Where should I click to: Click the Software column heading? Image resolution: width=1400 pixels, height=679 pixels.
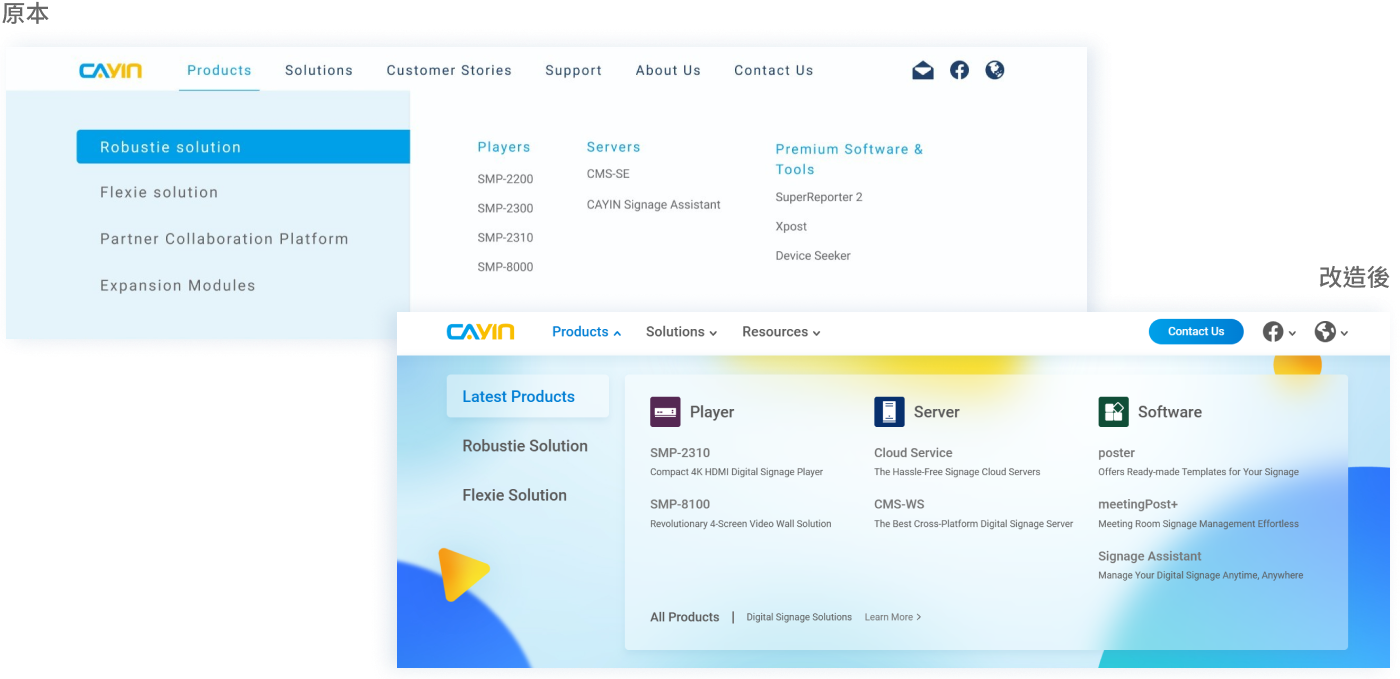pos(1170,412)
